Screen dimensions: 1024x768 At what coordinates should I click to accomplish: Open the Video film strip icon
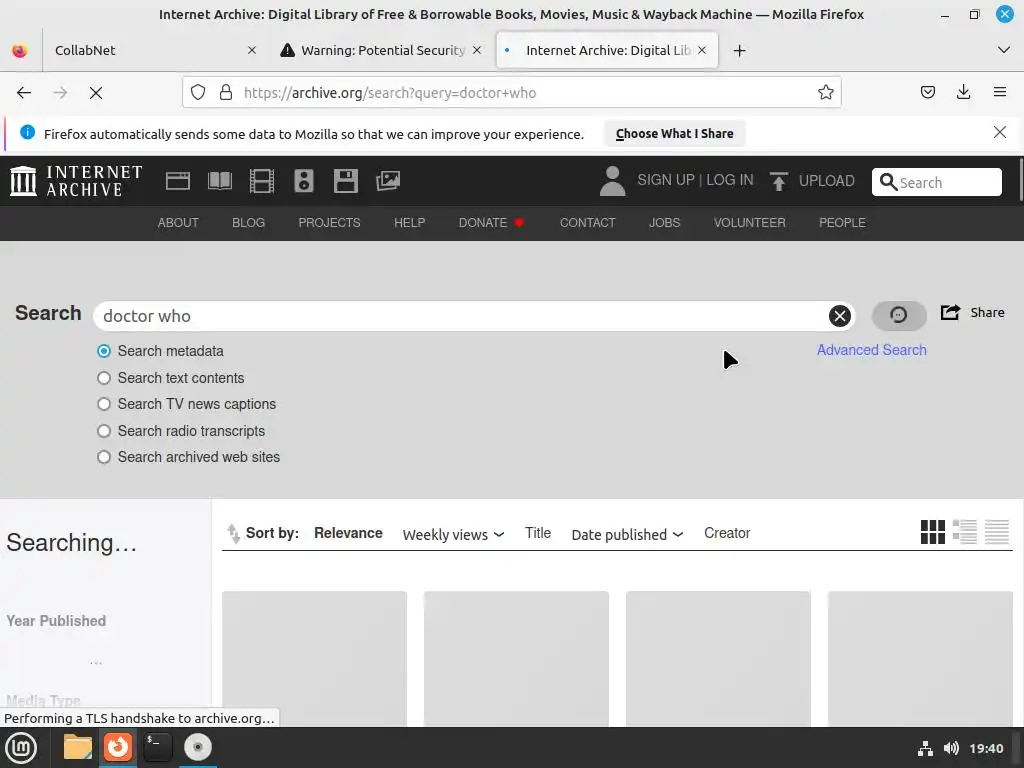[x=262, y=181]
